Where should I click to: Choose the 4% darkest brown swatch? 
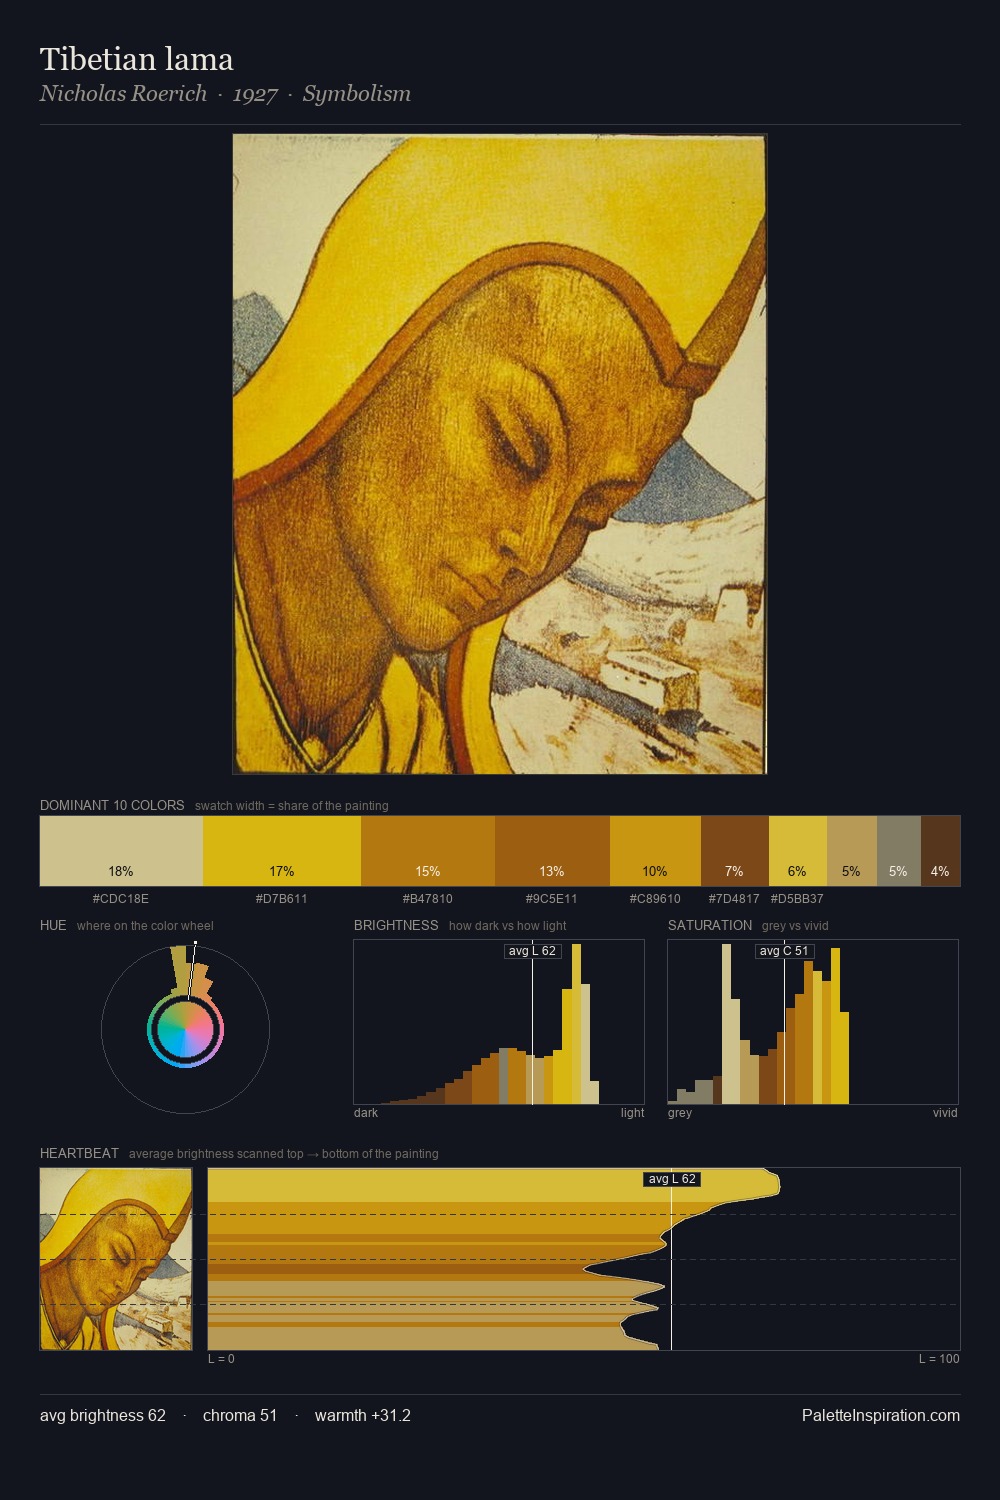(940, 851)
